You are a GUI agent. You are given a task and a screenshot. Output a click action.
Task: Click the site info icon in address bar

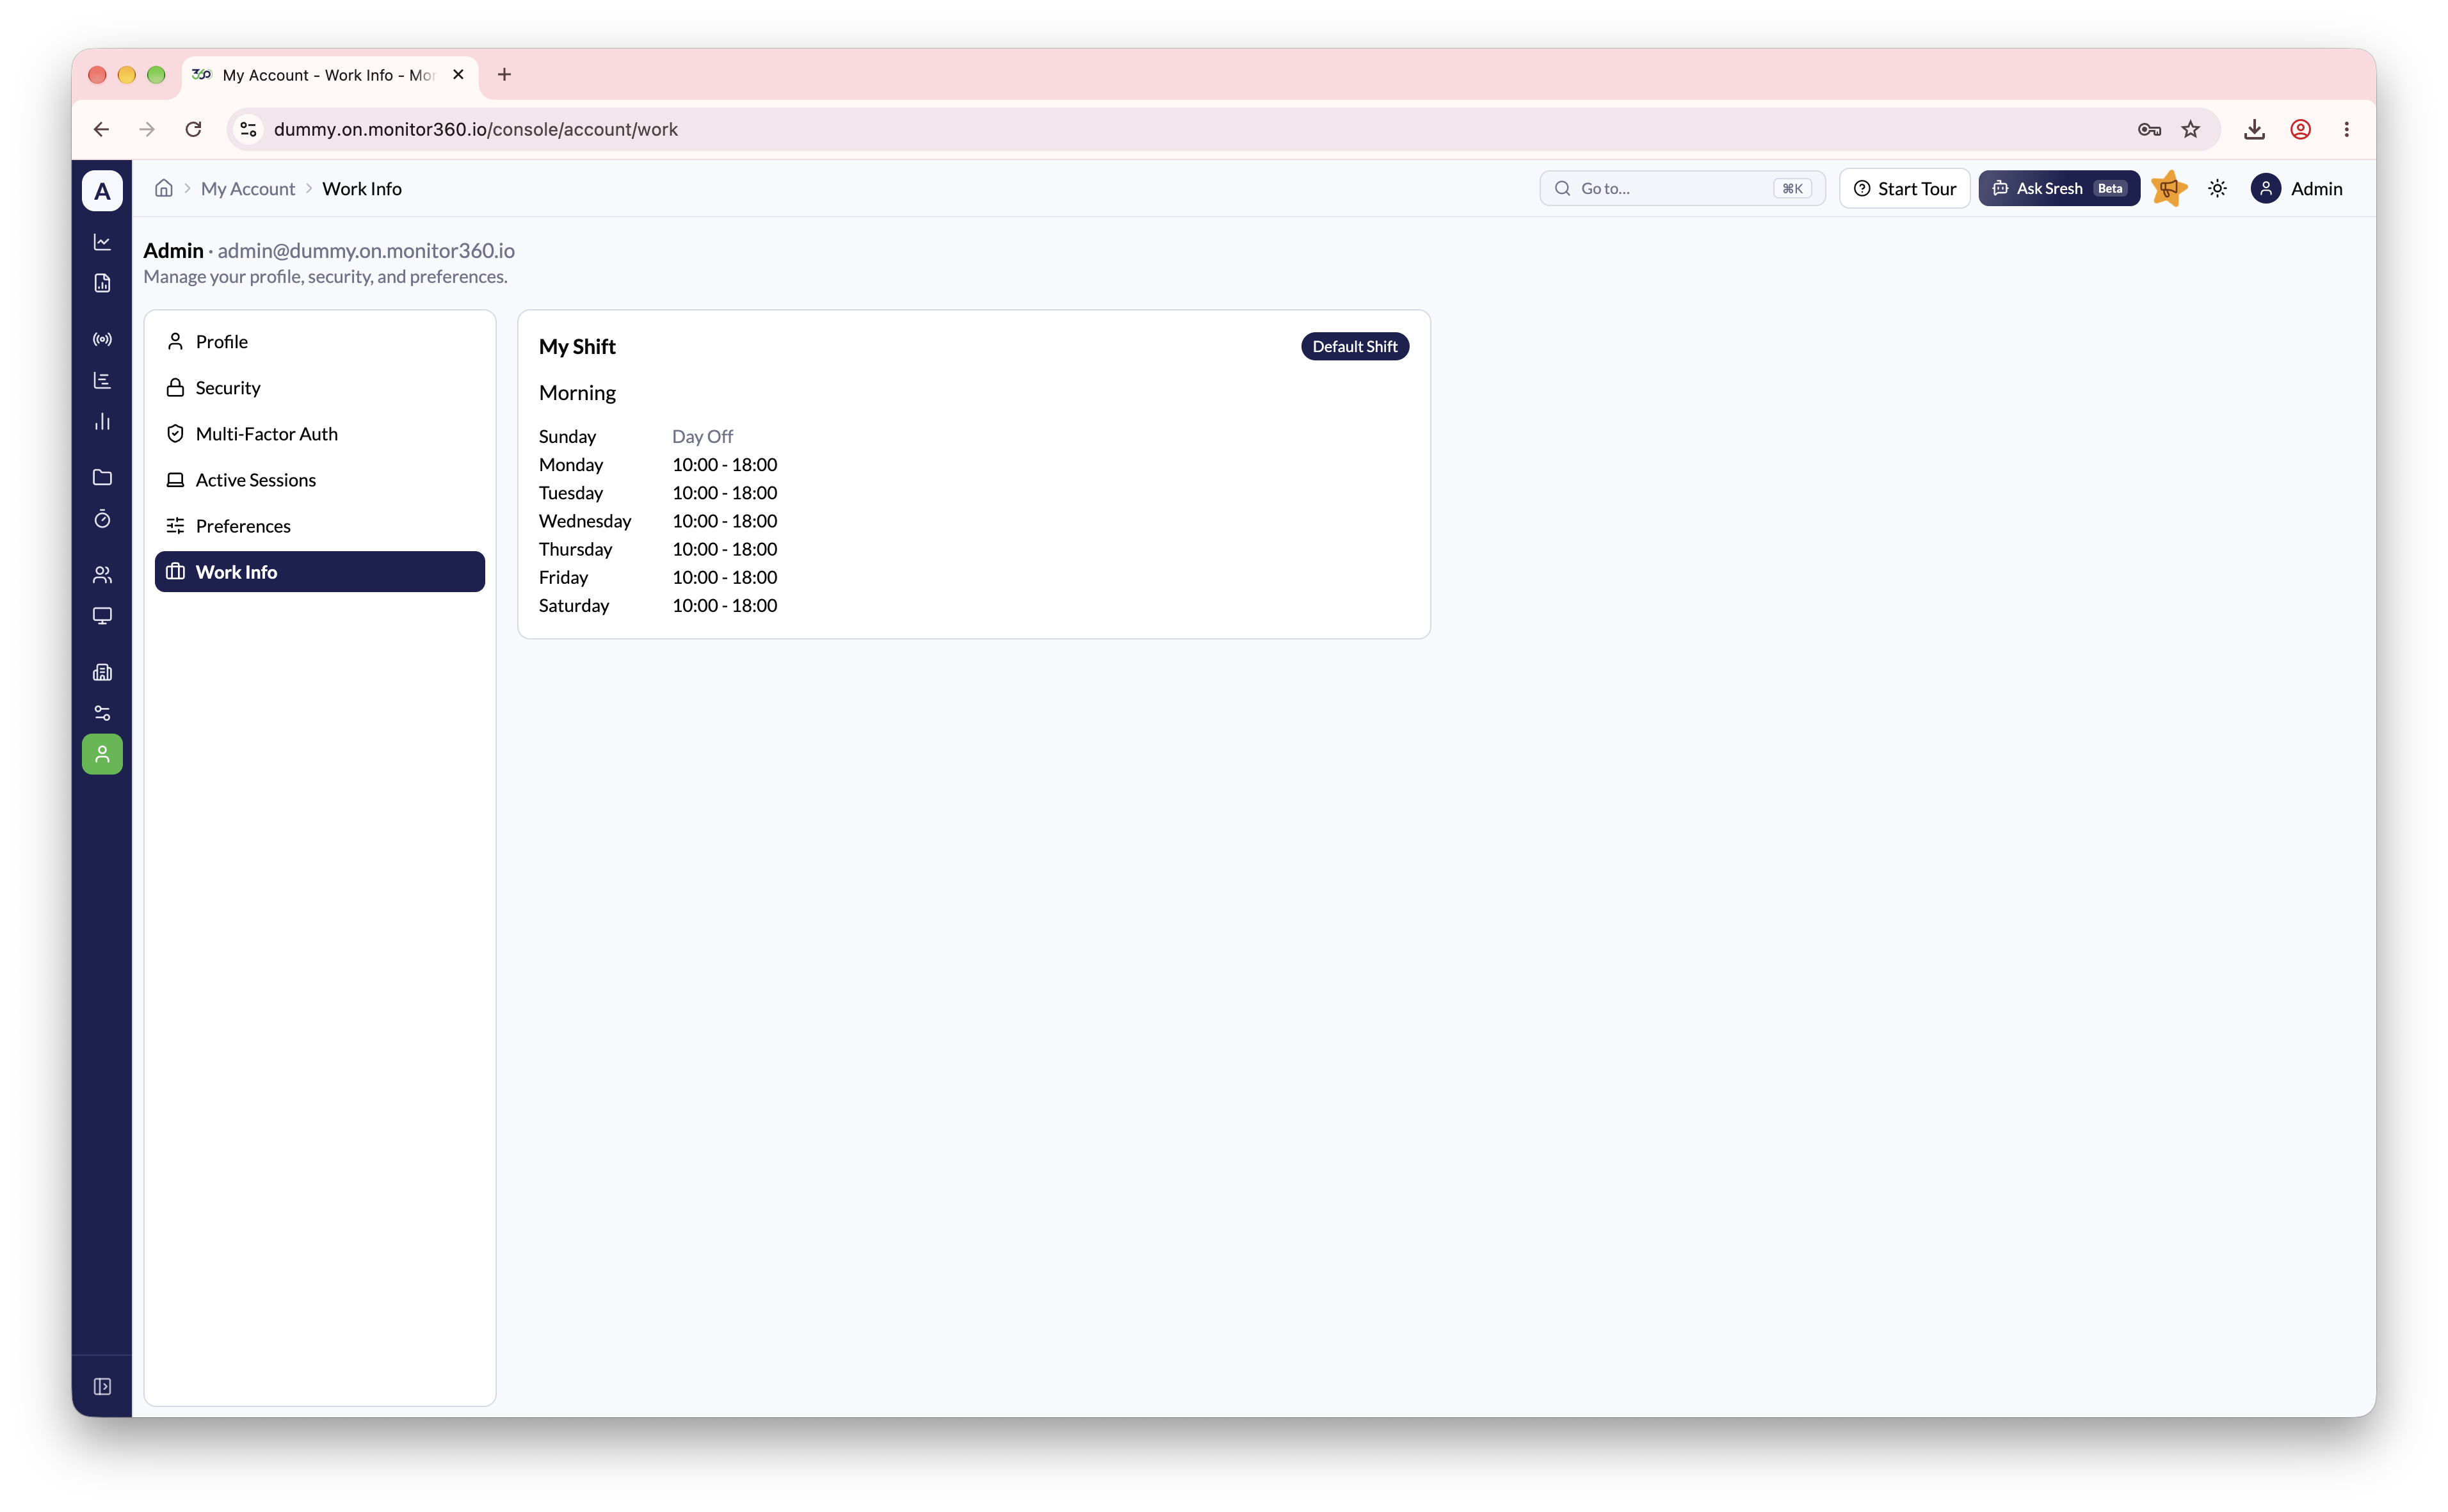point(249,129)
